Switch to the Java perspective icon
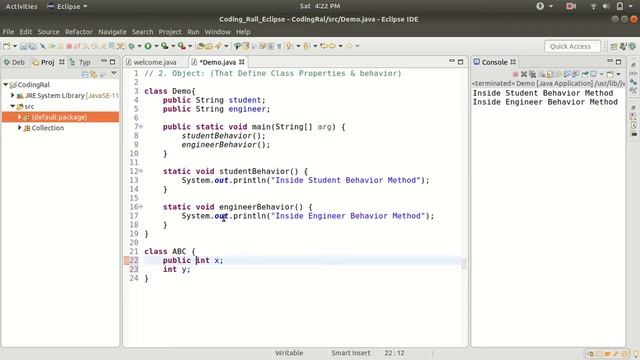640x360 pixels. pos(623,46)
